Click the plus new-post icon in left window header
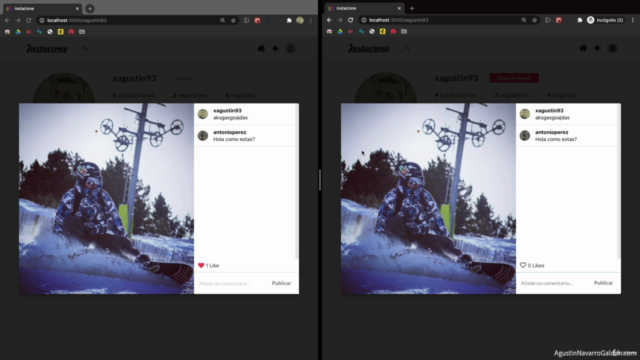The height and width of the screenshot is (360, 640). tap(276, 49)
